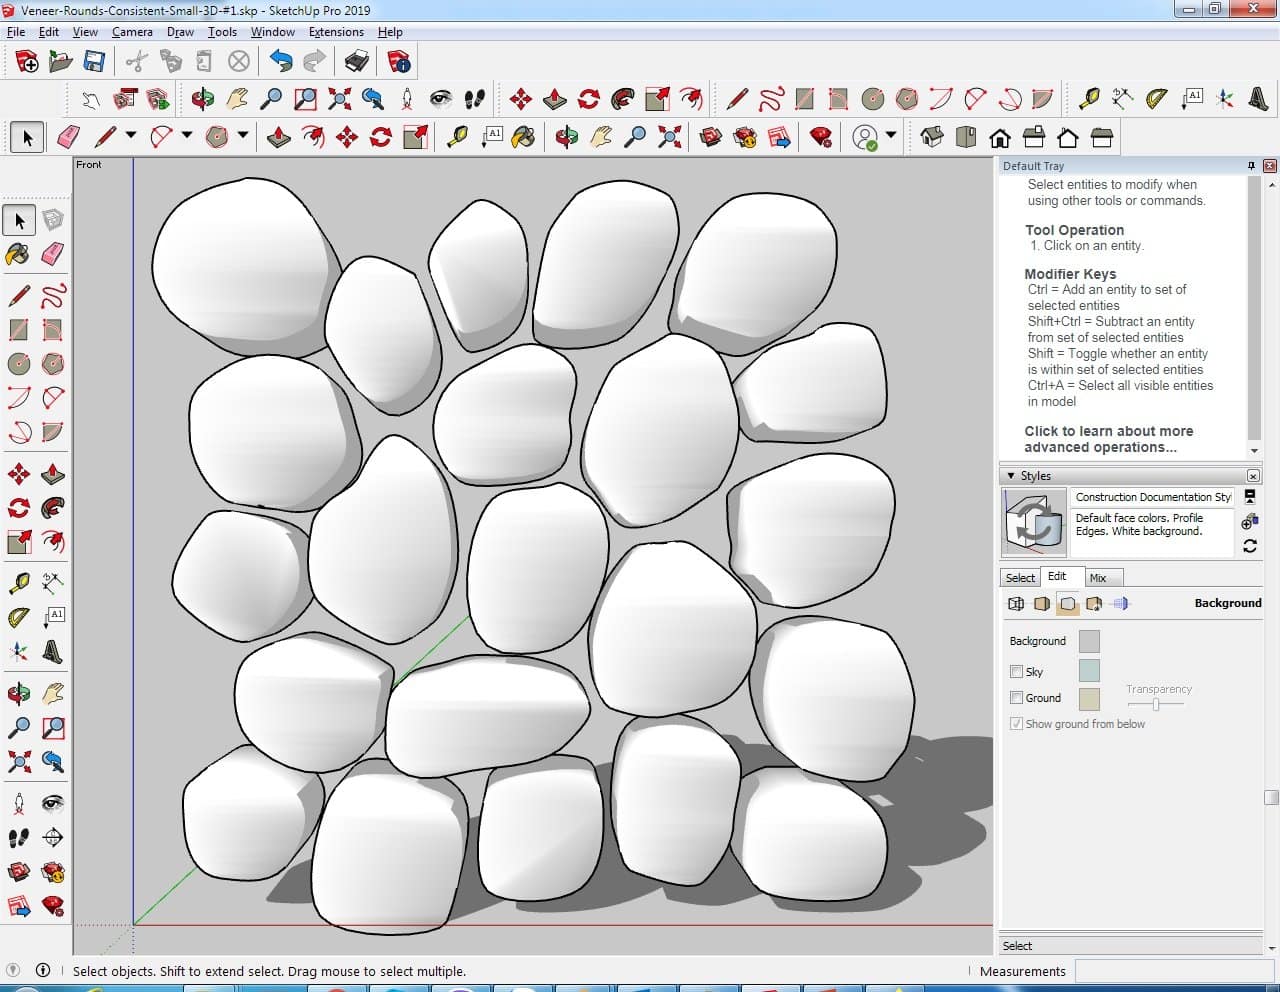Collapse the Styles panel expander

1011,476
